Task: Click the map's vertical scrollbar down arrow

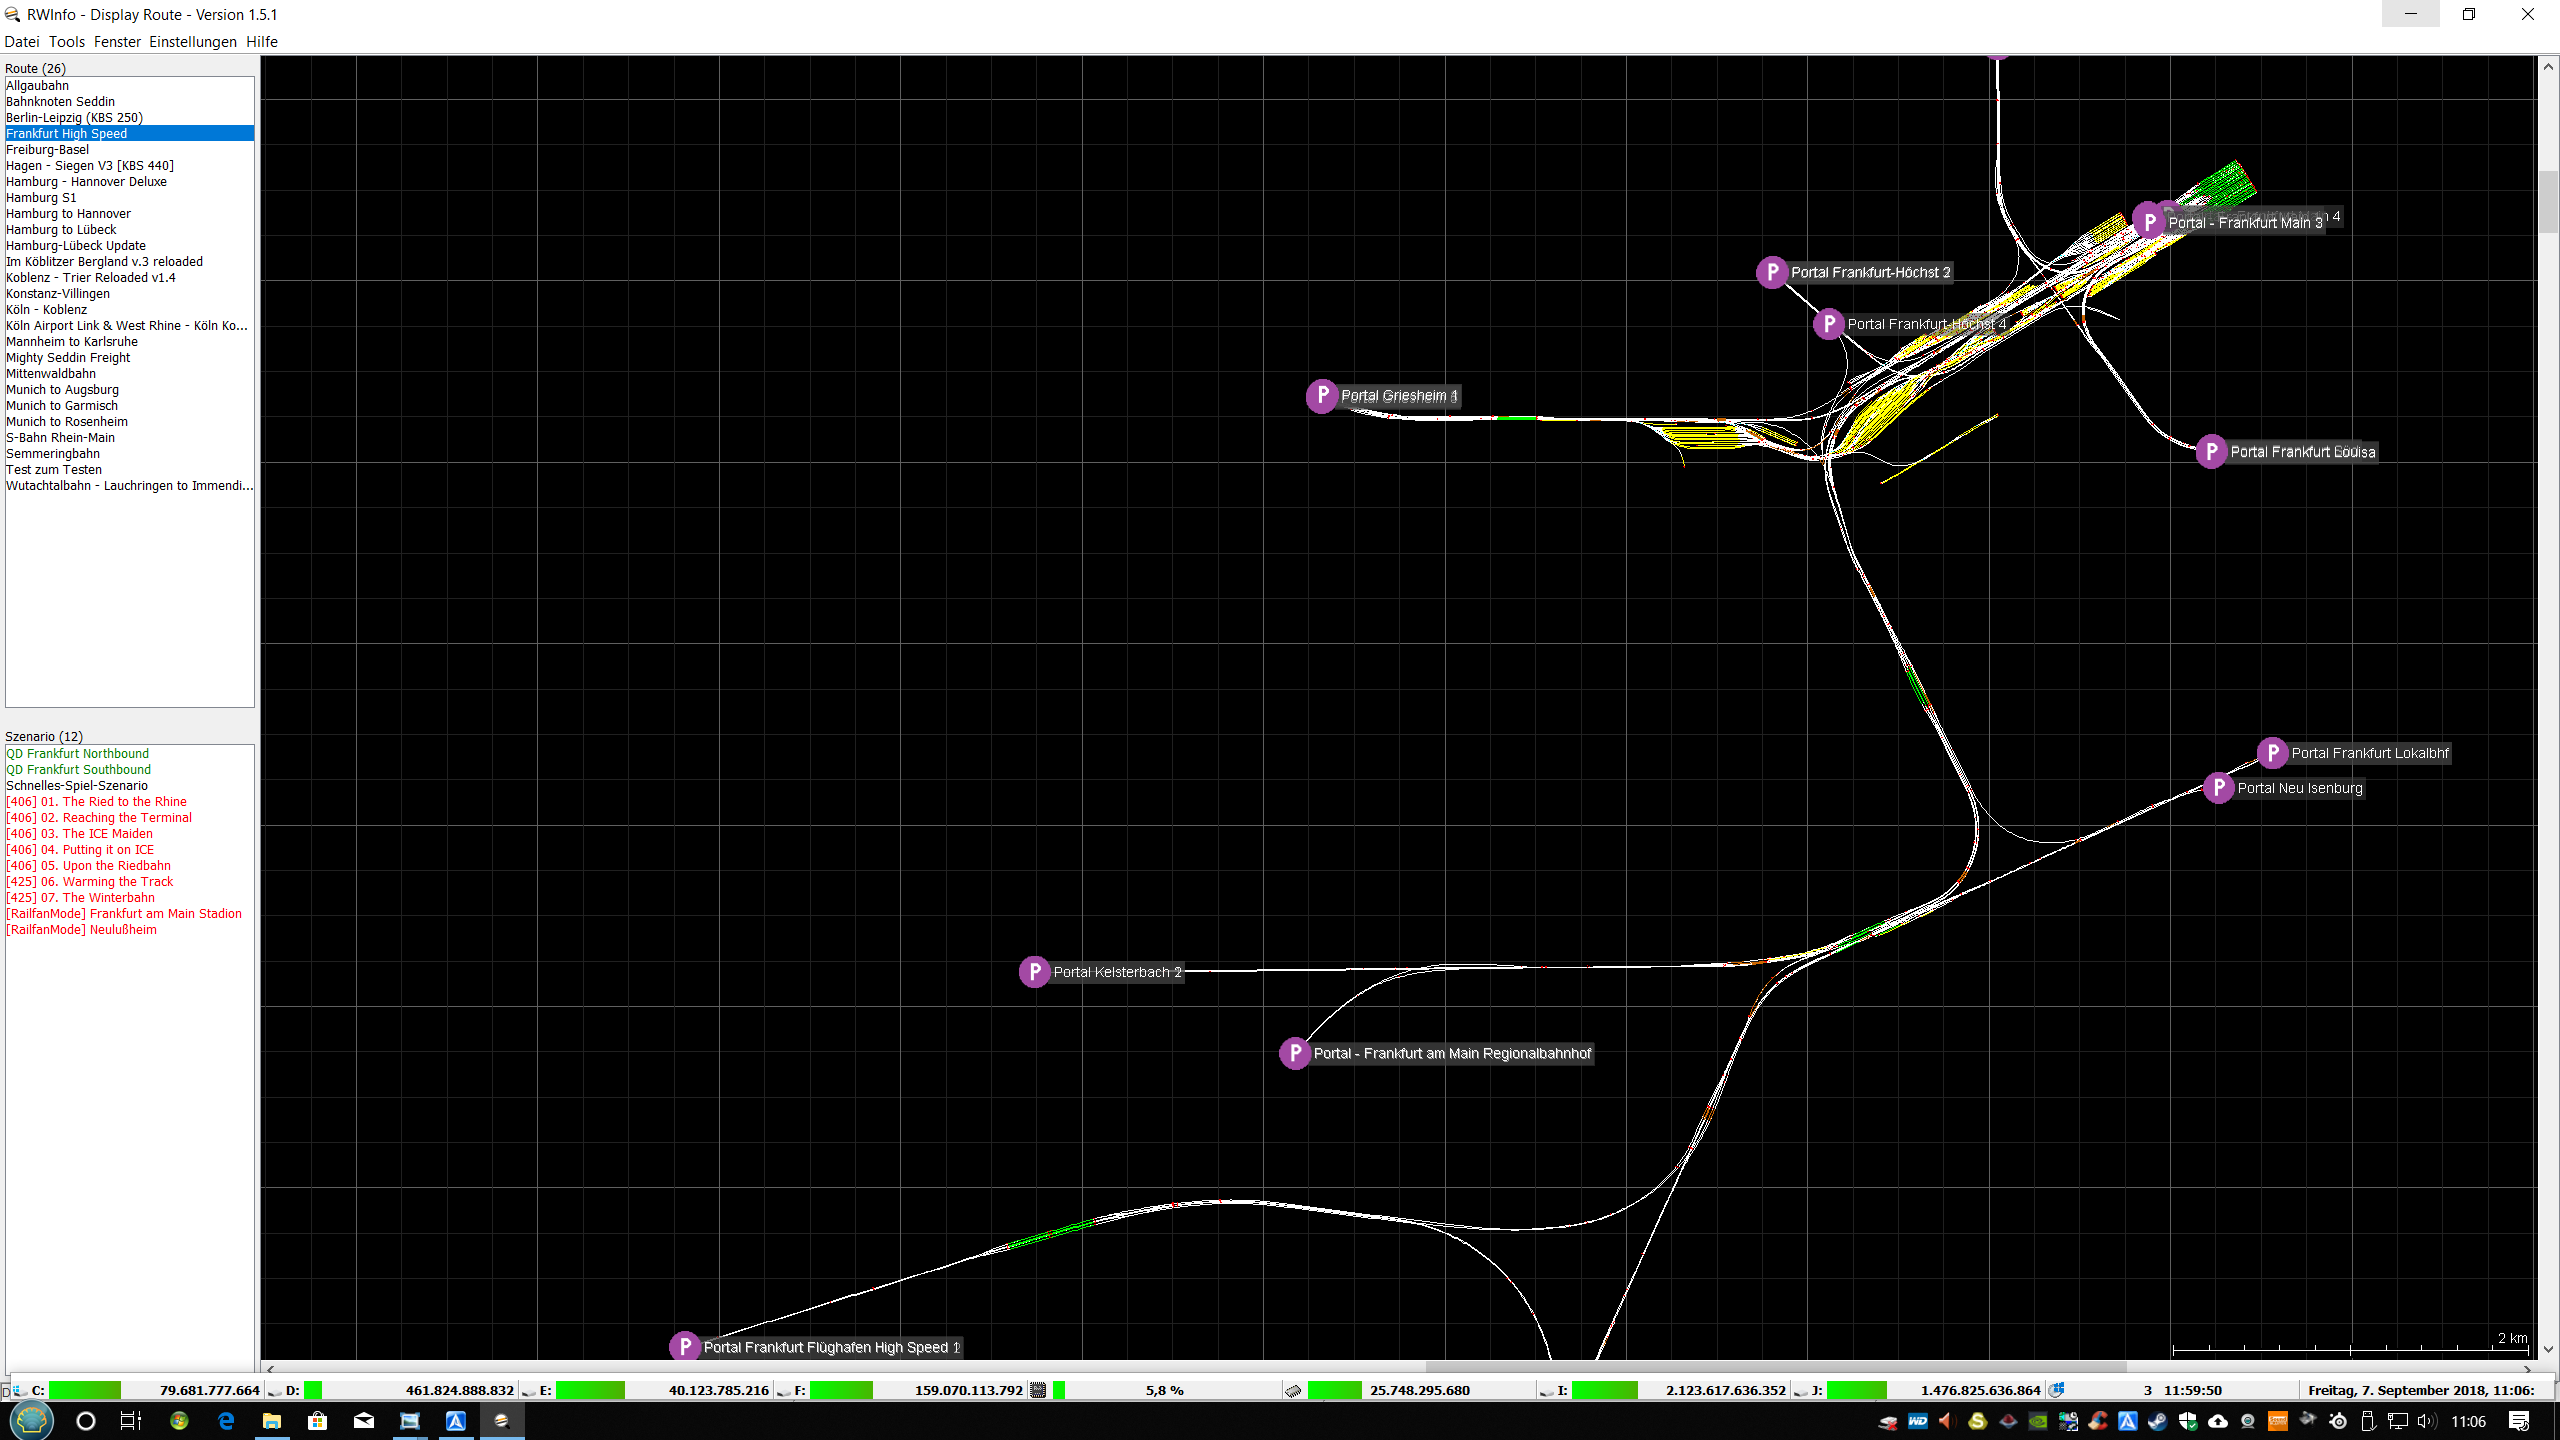Action: pos(2548,1349)
